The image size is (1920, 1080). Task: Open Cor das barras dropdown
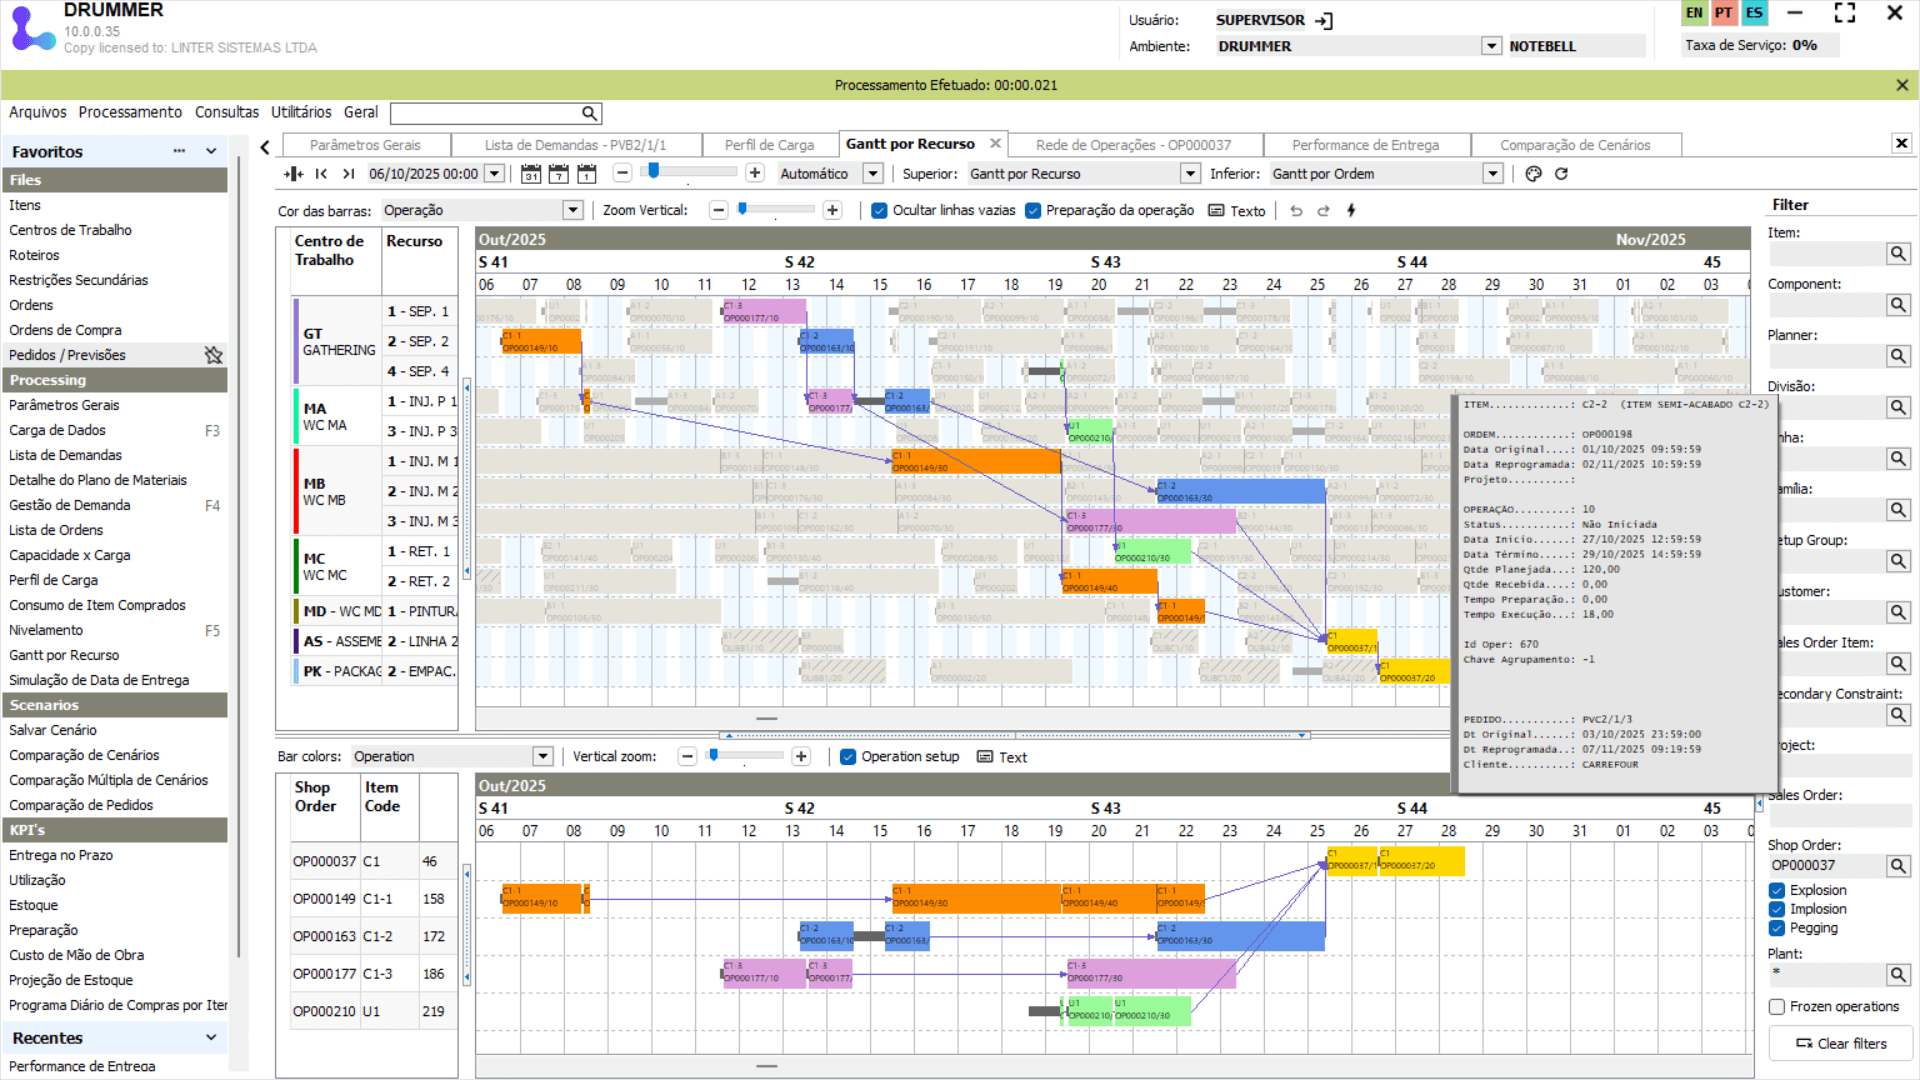[572, 211]
